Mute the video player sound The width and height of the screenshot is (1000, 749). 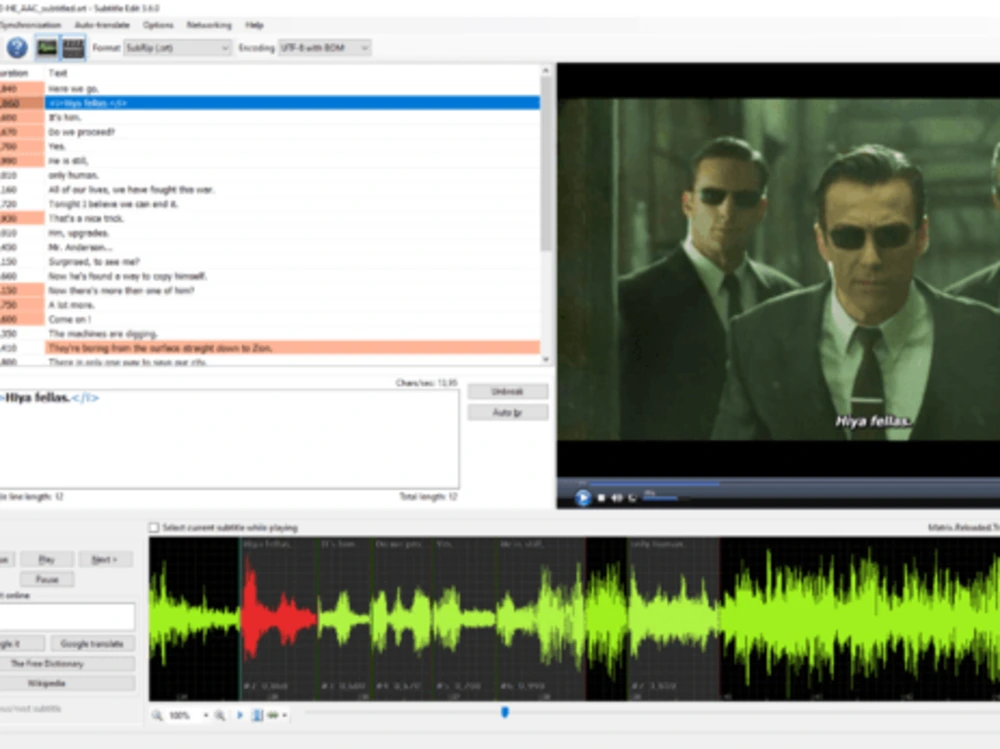coord(617,498)
